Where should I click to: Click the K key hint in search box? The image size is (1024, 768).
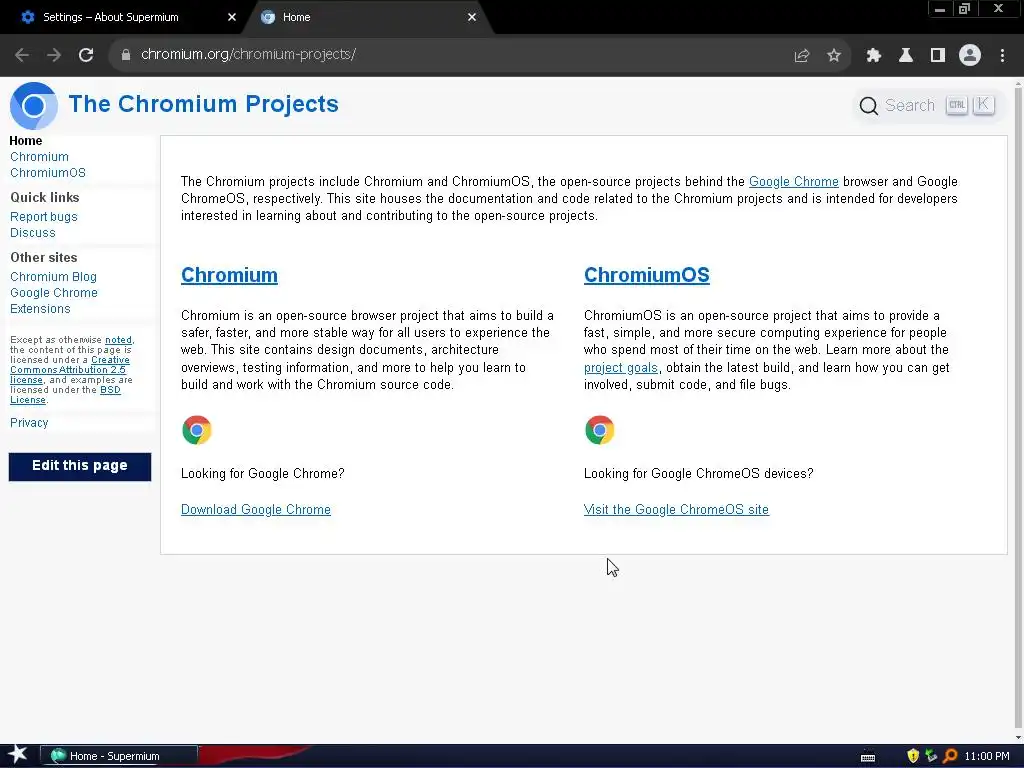[983, 105]
